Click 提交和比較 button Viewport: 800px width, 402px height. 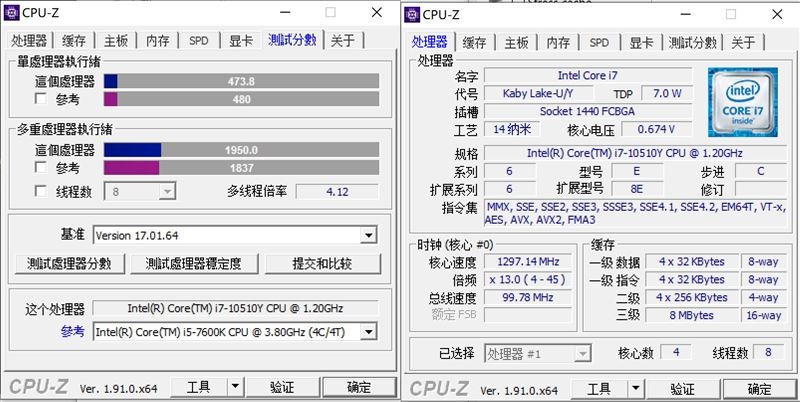tap(322, 263)
